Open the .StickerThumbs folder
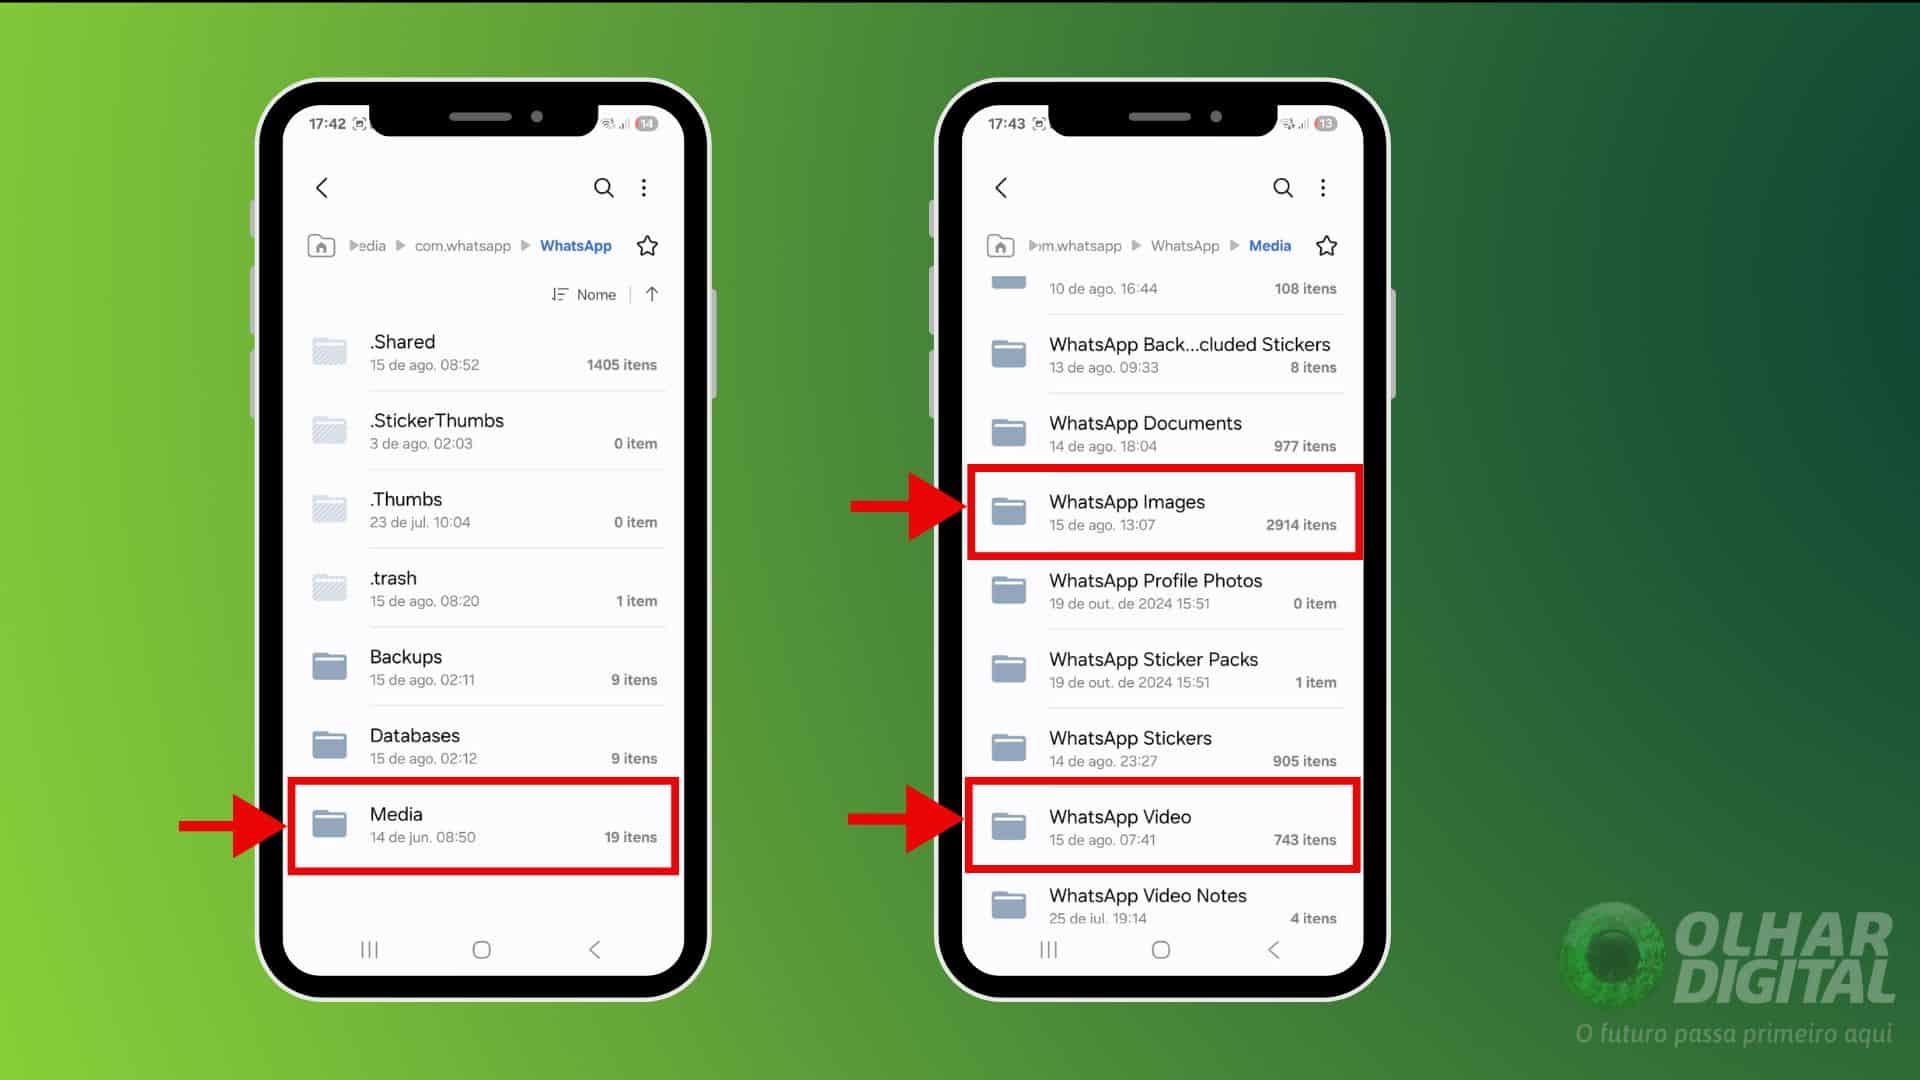 [x=484, y=431]
